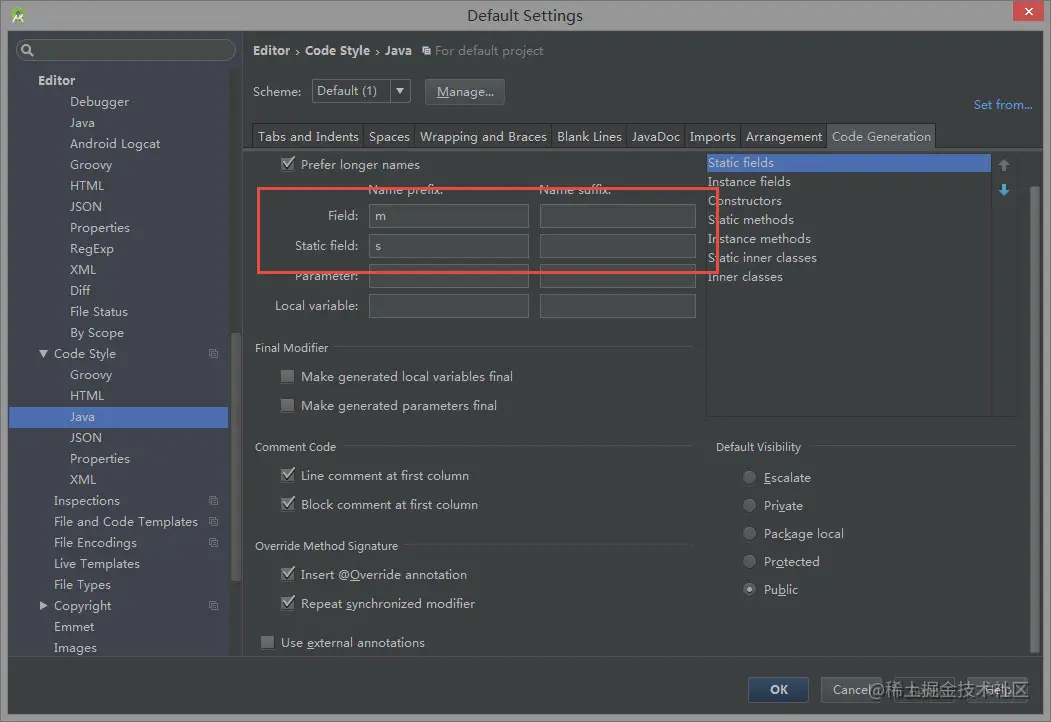
Task: Enable Use external annotations
Action: [267, 642]
